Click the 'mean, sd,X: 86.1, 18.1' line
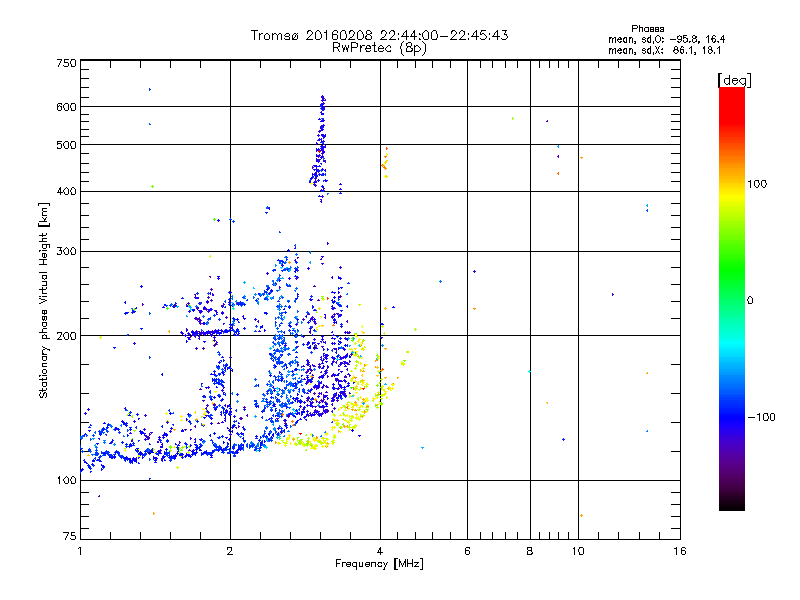800x600 pixels. (x=664, y=51)
